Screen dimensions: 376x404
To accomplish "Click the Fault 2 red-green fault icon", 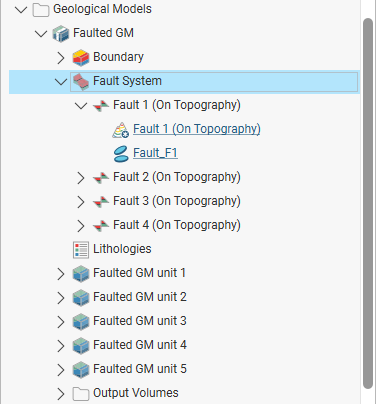I will coord(101,178).
